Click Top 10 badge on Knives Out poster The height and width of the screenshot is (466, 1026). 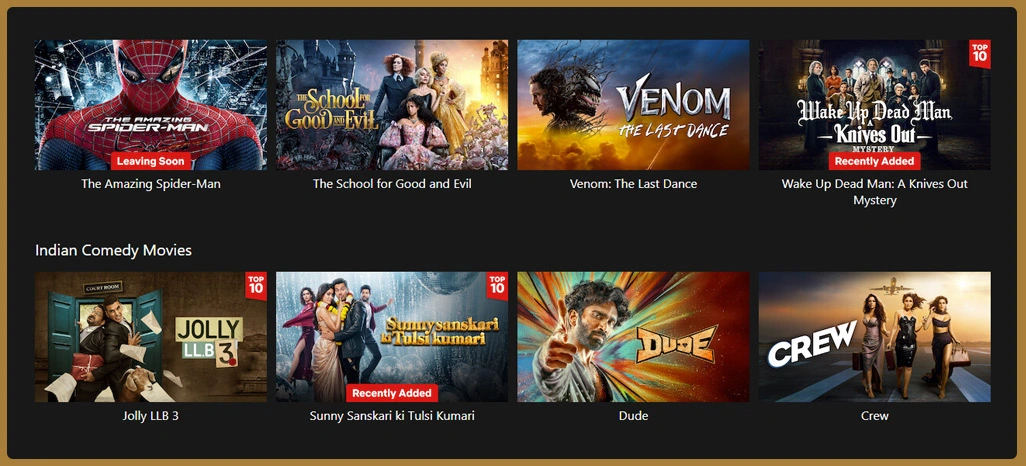(980, 54)
